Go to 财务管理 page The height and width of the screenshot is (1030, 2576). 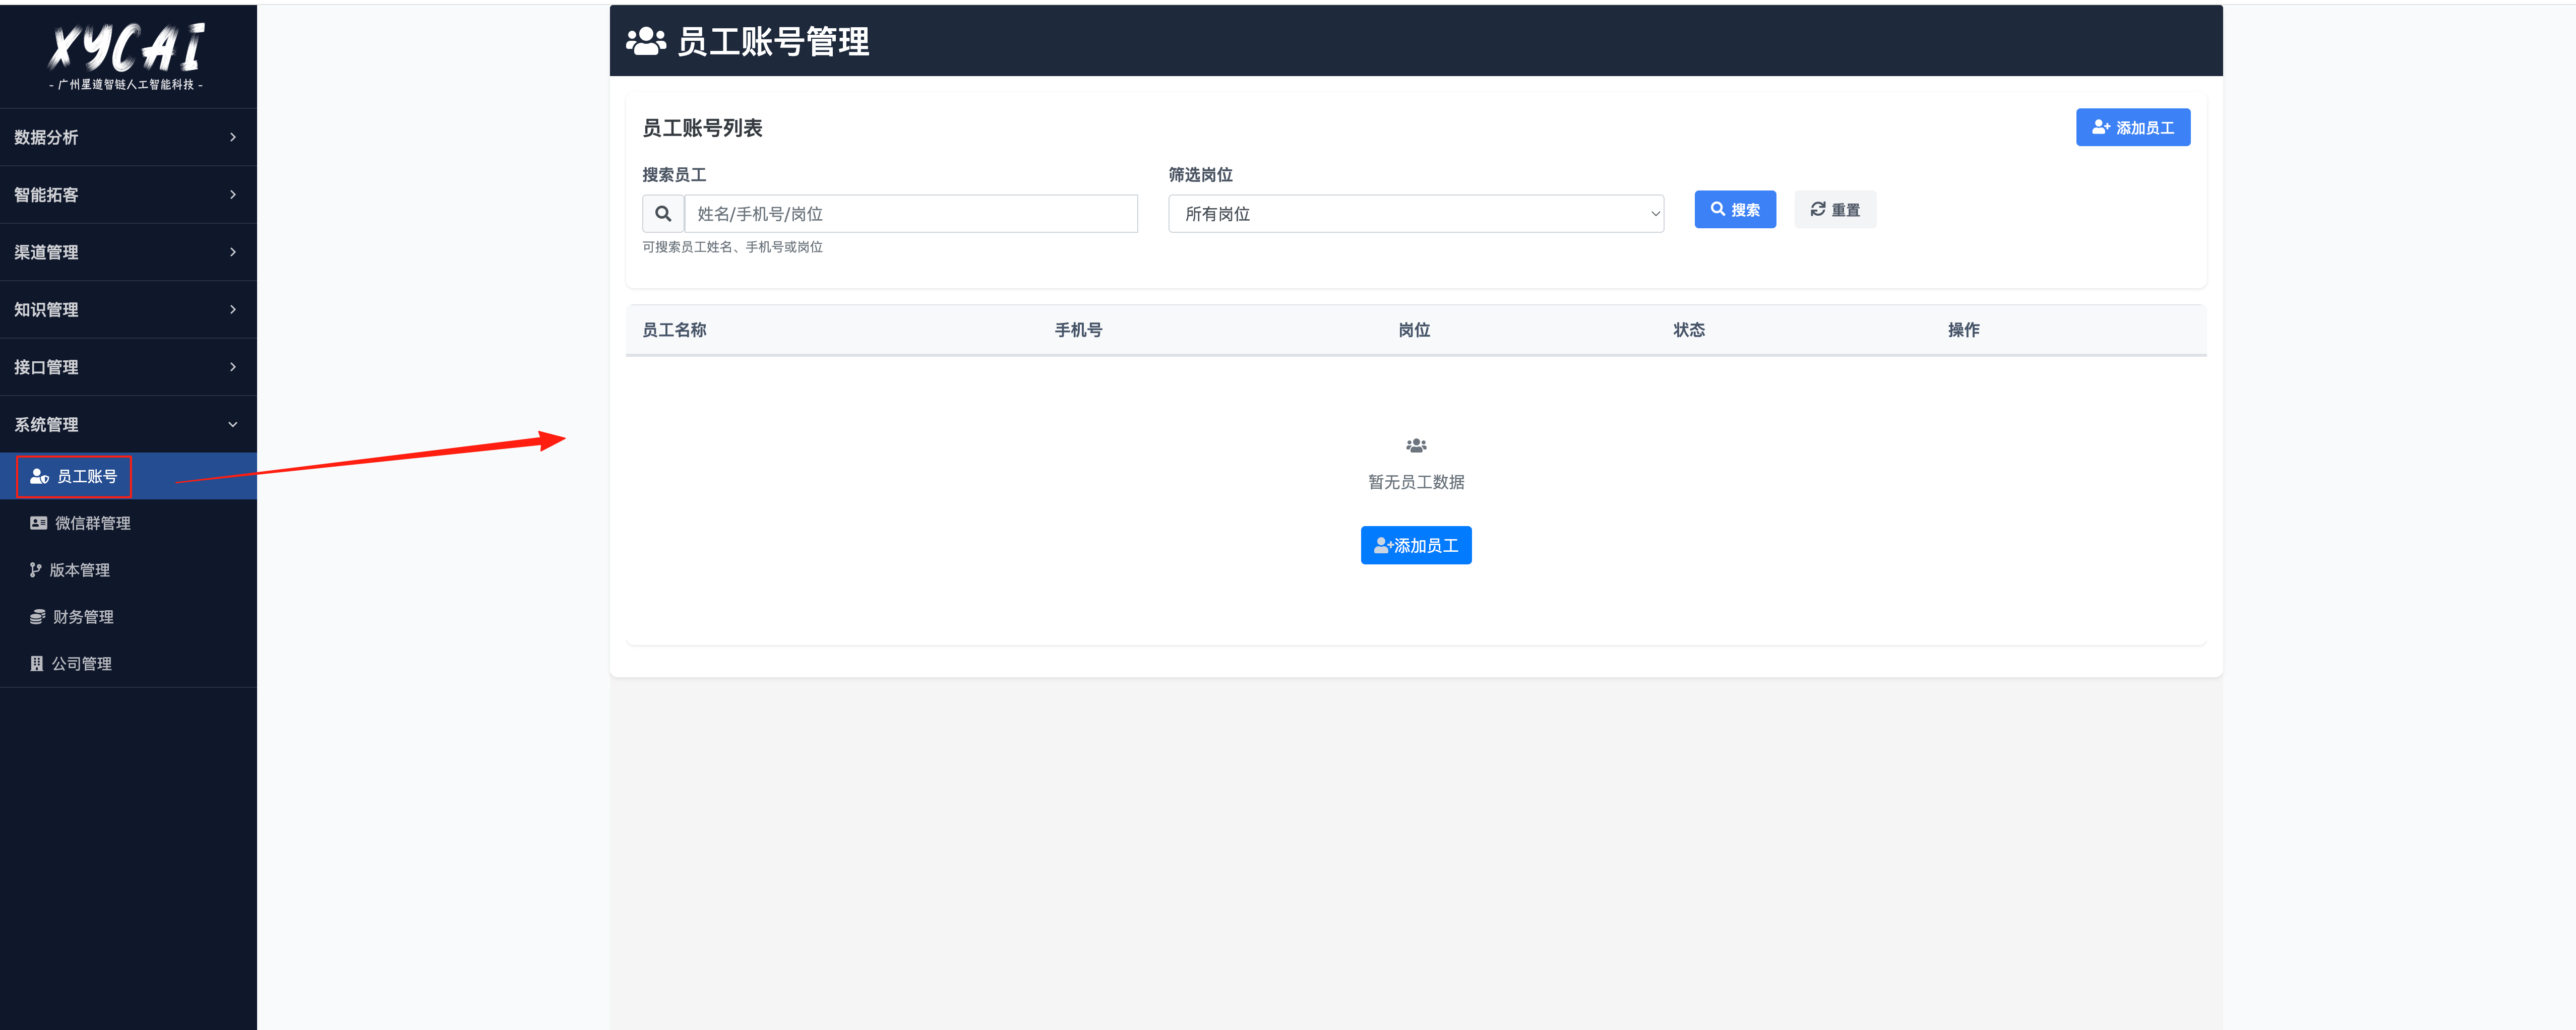tap(128, 617)
